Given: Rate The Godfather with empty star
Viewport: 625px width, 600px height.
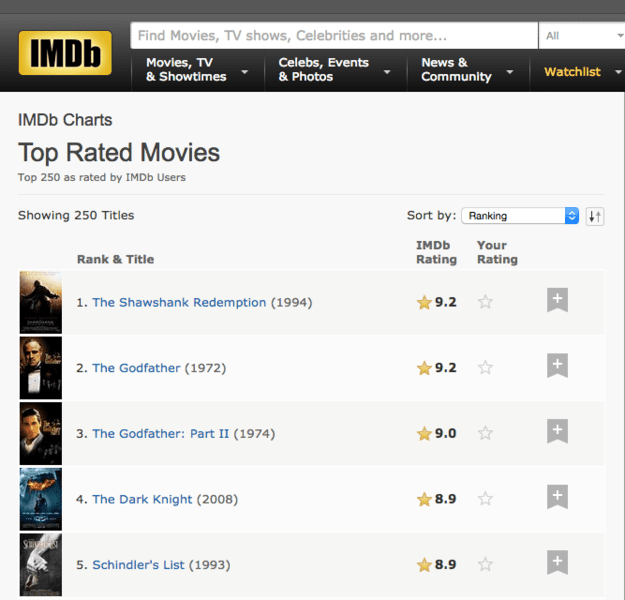Looking at the screenshot, I should (x=486, y=368).
